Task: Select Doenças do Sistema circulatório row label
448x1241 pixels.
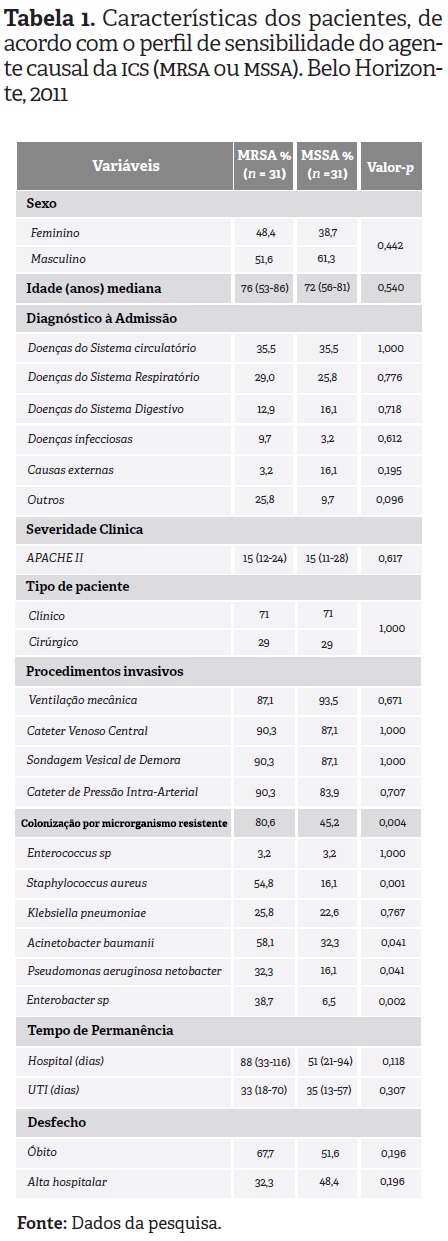Action: [x=112, y=348]
